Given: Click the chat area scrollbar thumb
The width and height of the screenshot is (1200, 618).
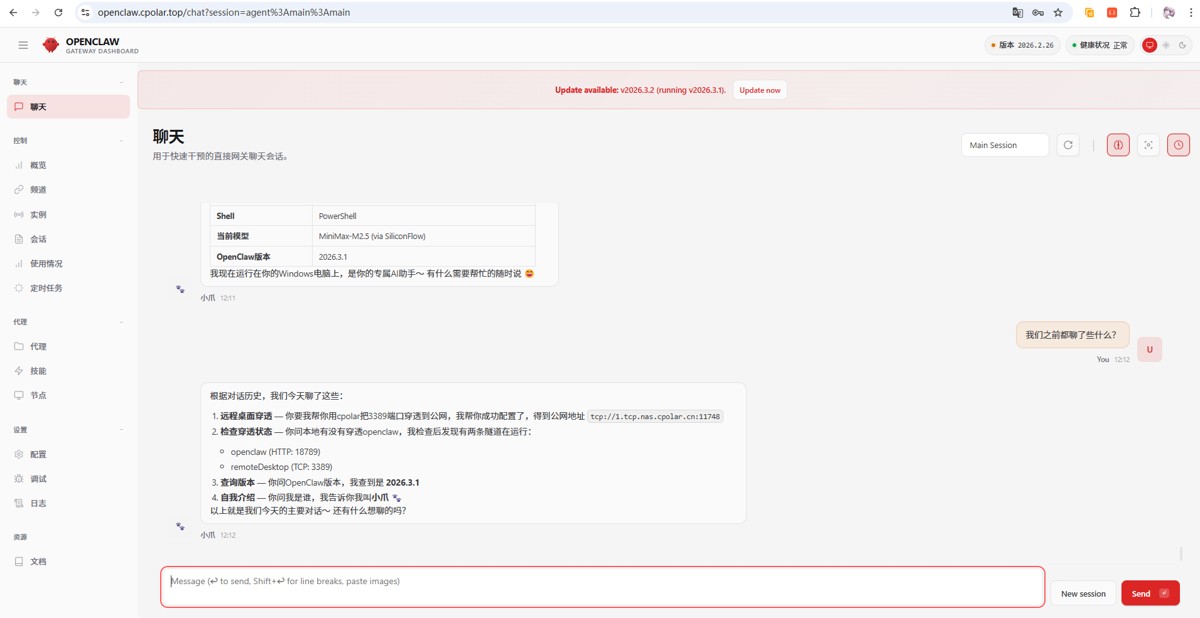Looking at the screenshot, I should 1181,553.
